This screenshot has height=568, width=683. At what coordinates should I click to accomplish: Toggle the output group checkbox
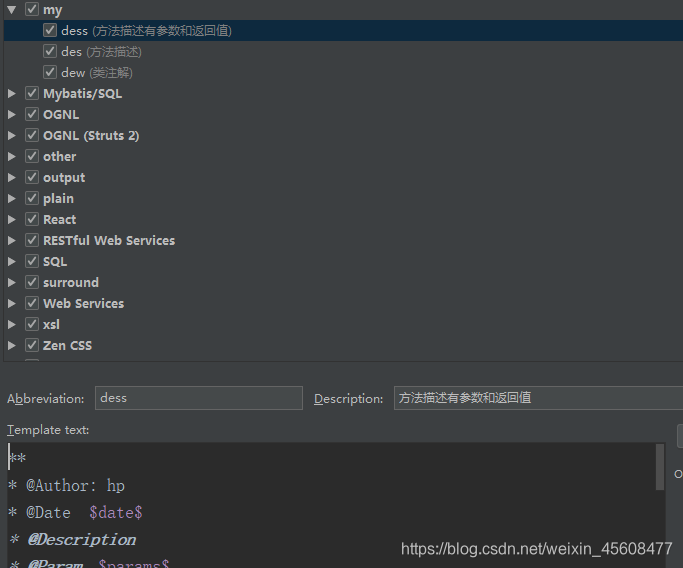tap(32, 177)
